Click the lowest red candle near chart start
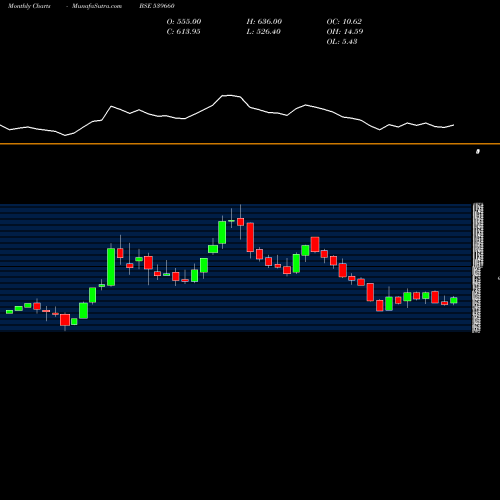Image resolution: width=500 pixels, height=500 pixels. click(65, 320)
